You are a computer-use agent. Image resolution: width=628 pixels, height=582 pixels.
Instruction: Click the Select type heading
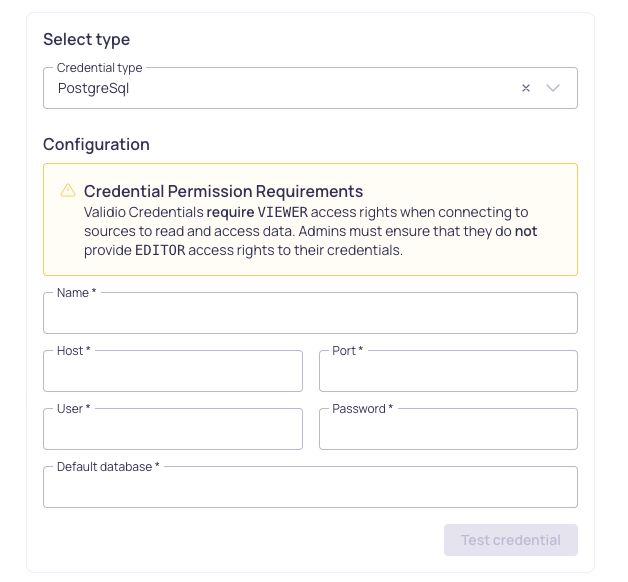tap(87, 40)
